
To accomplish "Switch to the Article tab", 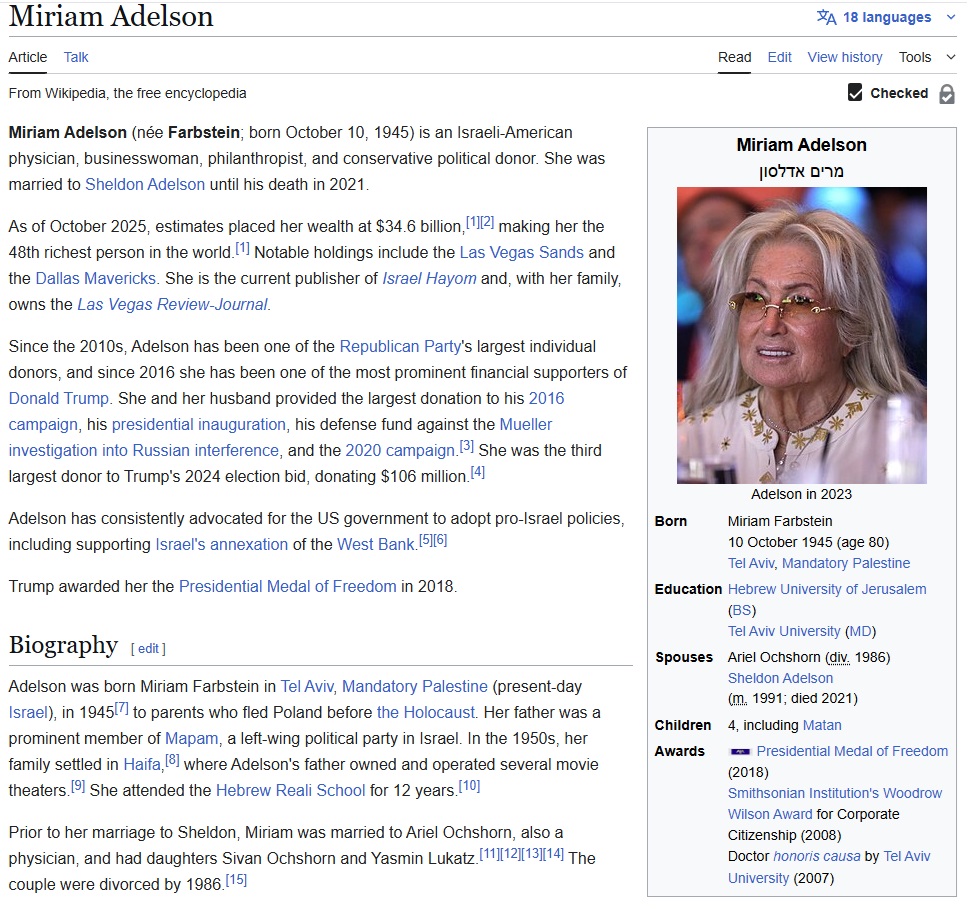I will pyautogui.click(x=27, y=57).
